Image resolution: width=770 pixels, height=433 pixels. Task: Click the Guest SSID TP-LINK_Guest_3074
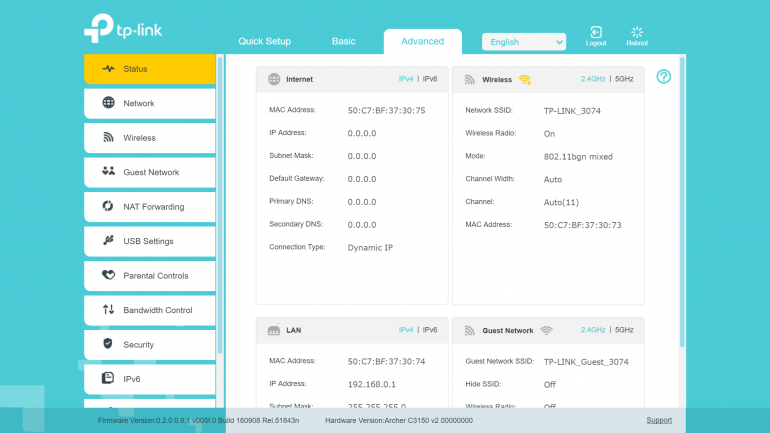(586, 362)
